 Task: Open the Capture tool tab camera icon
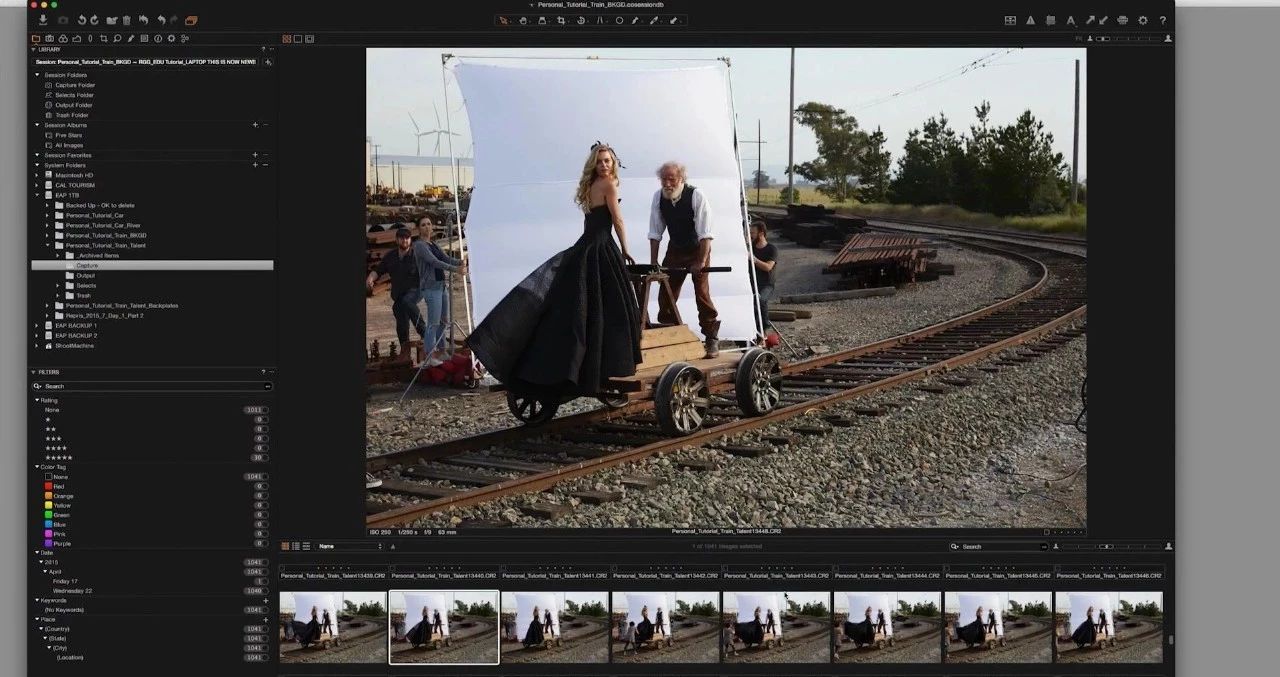(49, 39)
